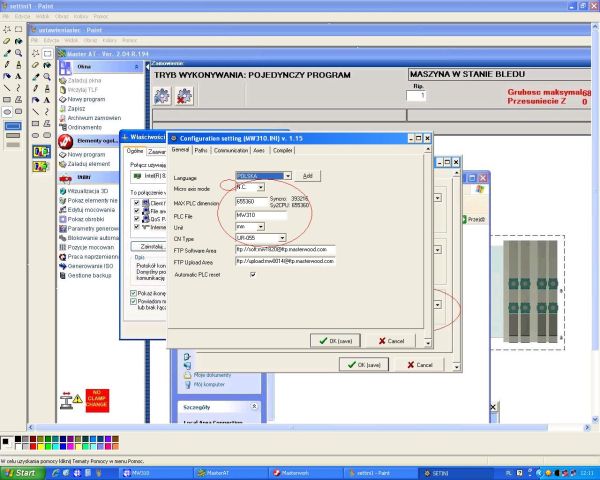Viewport: 600px width, 480px height.
Task: Collapse the Szczegóły panel chevron
Action: [x=254, y=406]
